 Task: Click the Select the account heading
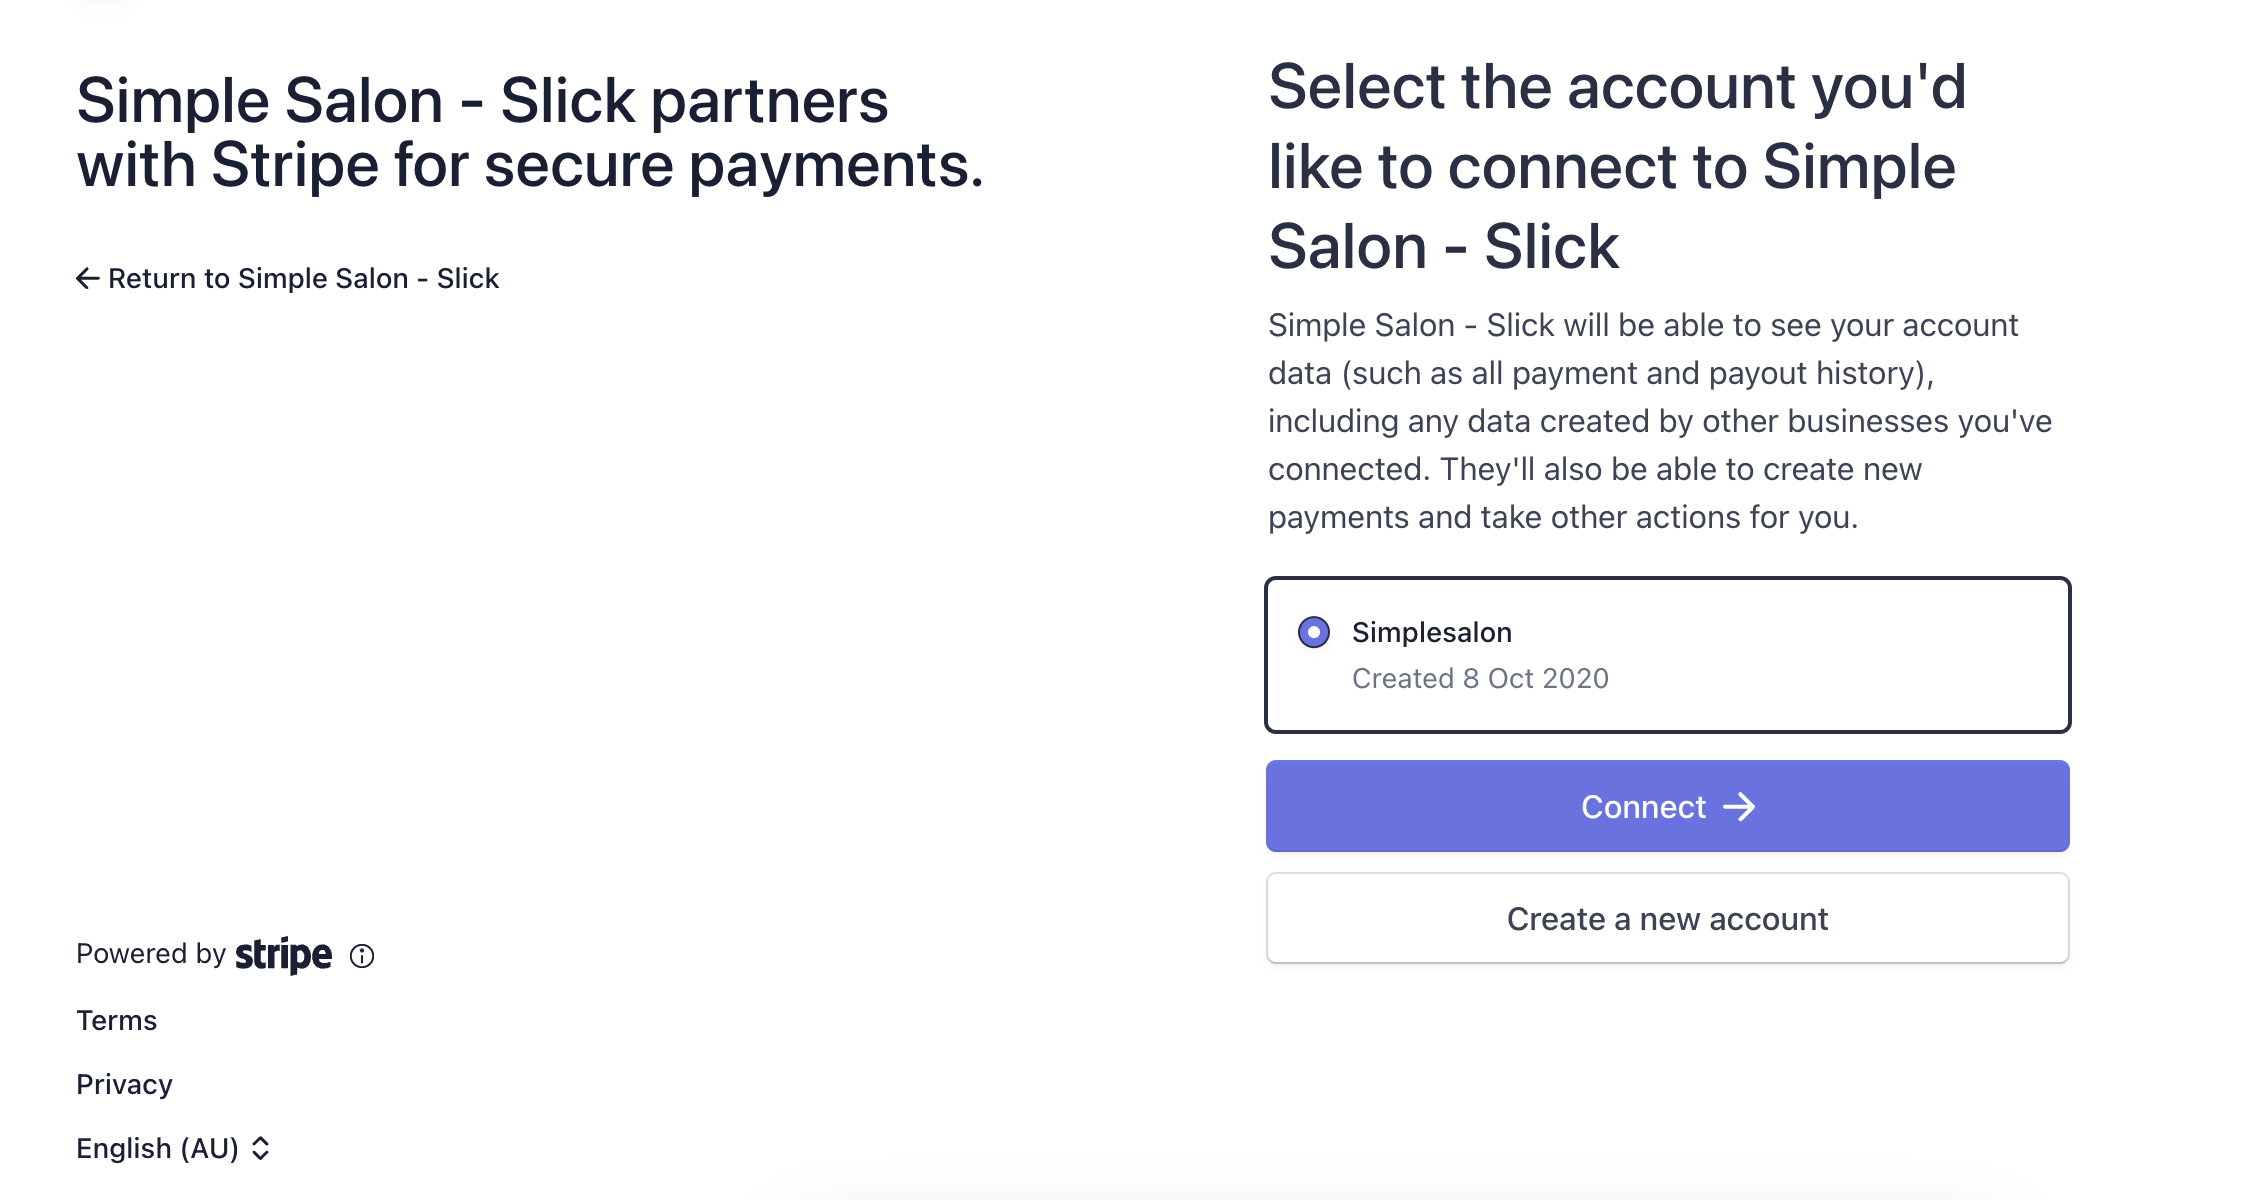click(x=1617, y=167)
